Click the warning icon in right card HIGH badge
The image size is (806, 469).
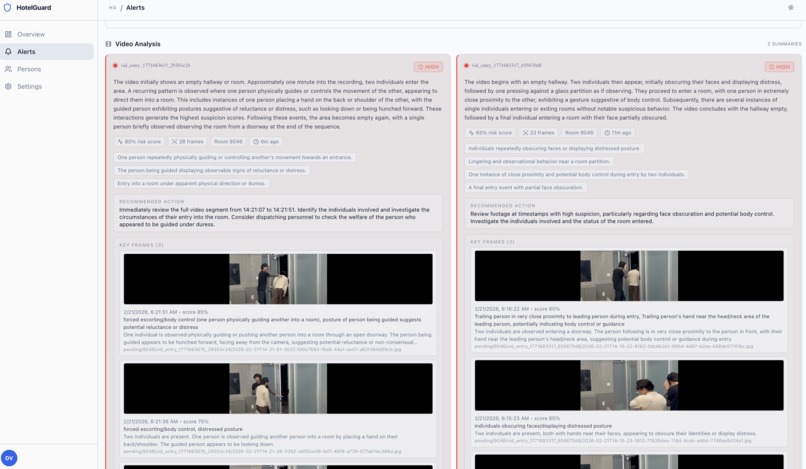click(x=772, y=67)
